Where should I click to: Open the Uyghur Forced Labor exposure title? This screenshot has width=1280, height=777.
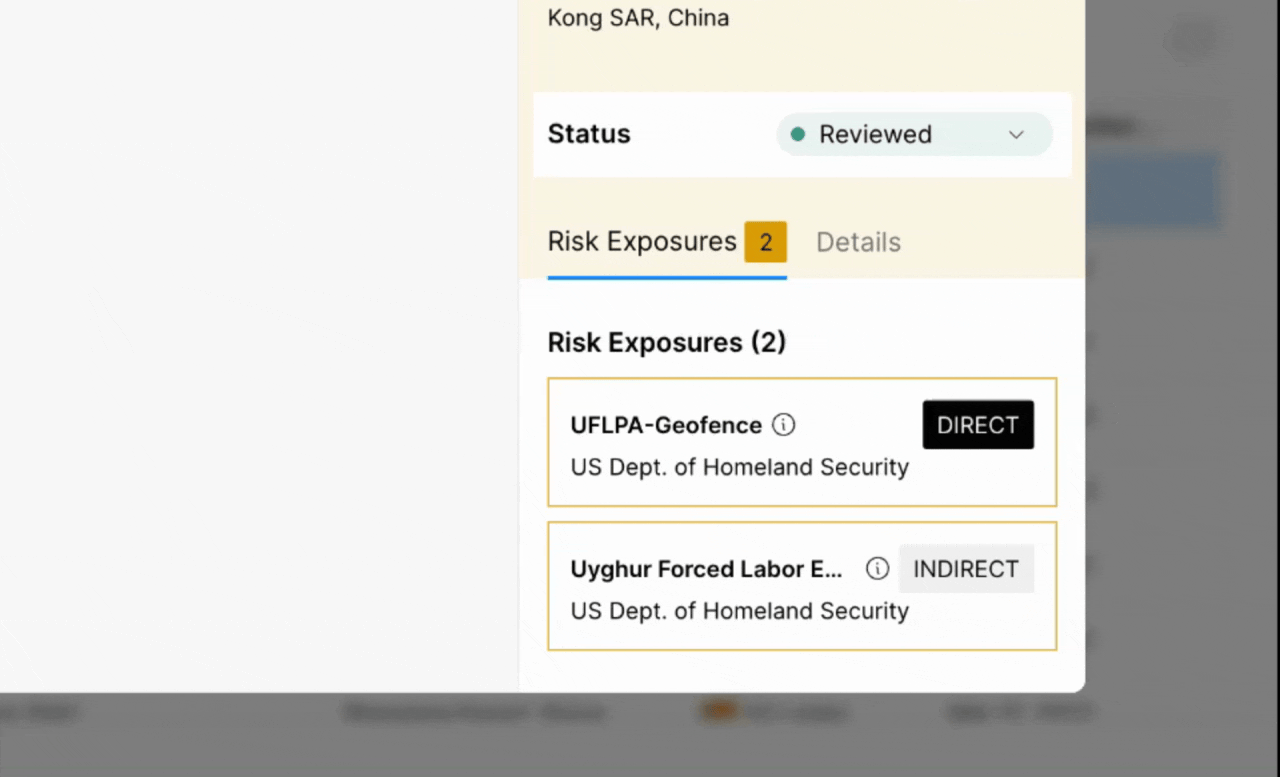[706, 569]
